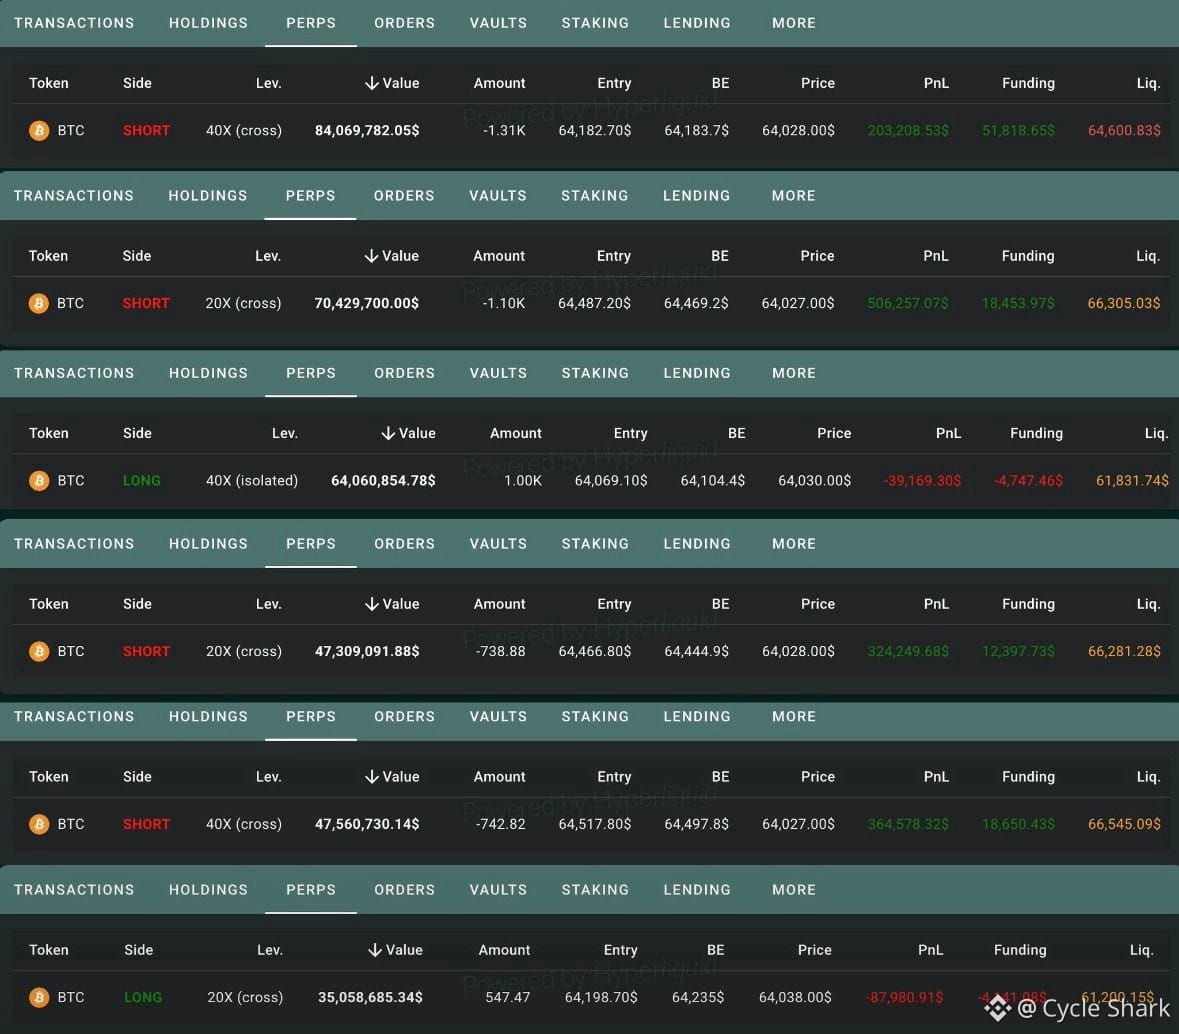
Task: Click the 66,545.09$ liquidation price
Action: click(1124, 824)
